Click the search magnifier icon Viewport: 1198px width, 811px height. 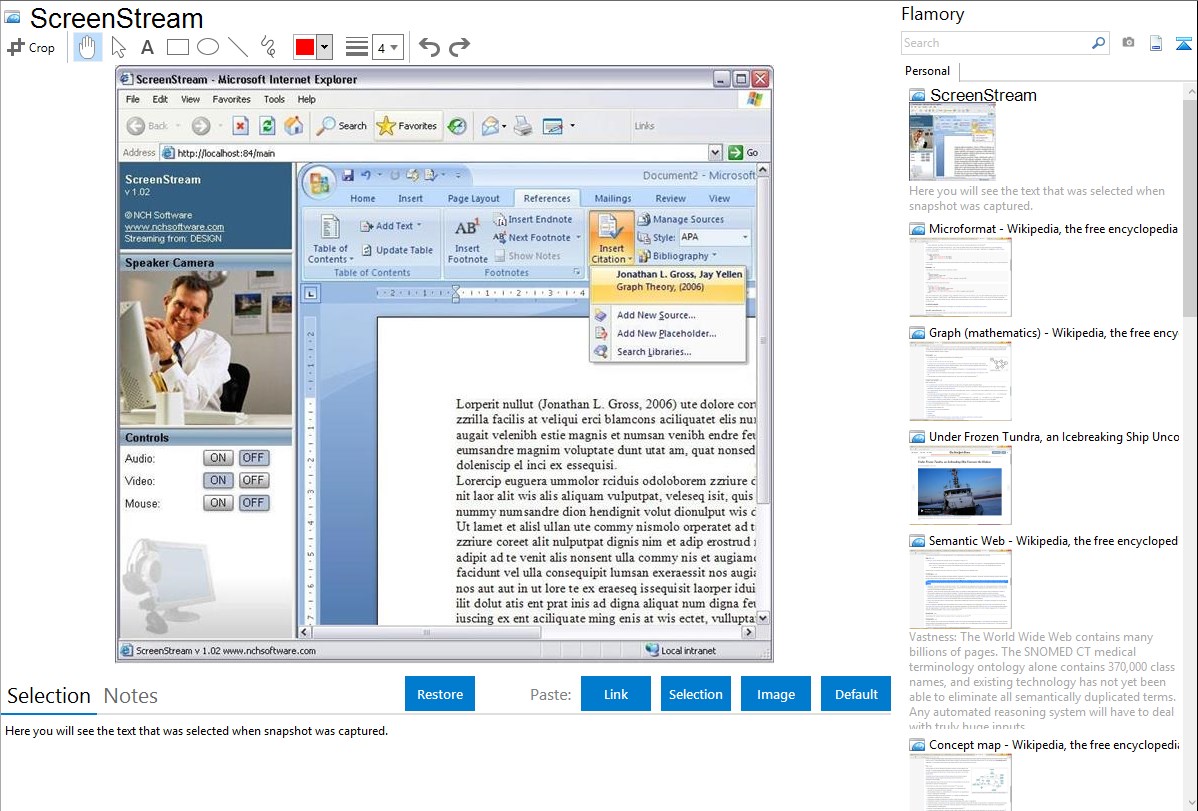point(1099,43)
